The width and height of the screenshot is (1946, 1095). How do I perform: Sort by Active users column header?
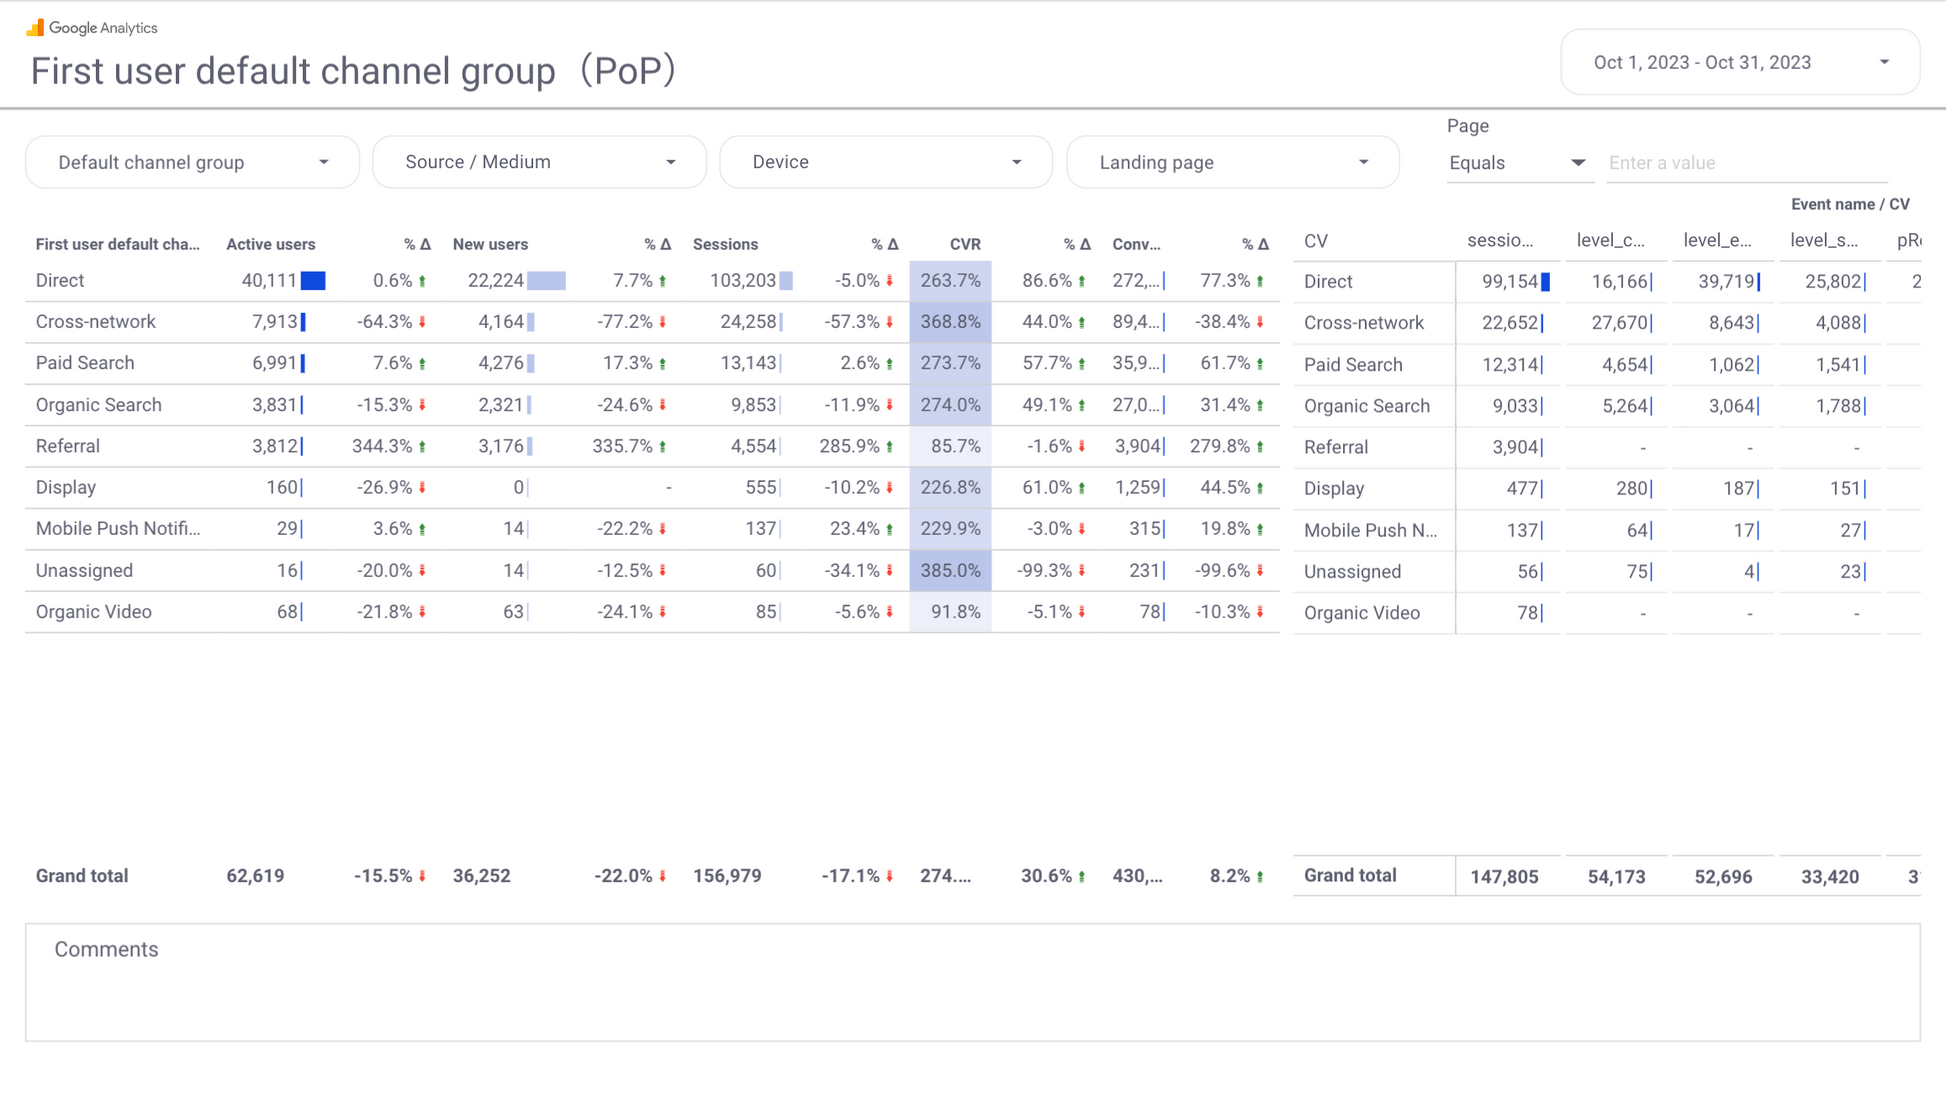pyautogui.click(x=270, y=244)
